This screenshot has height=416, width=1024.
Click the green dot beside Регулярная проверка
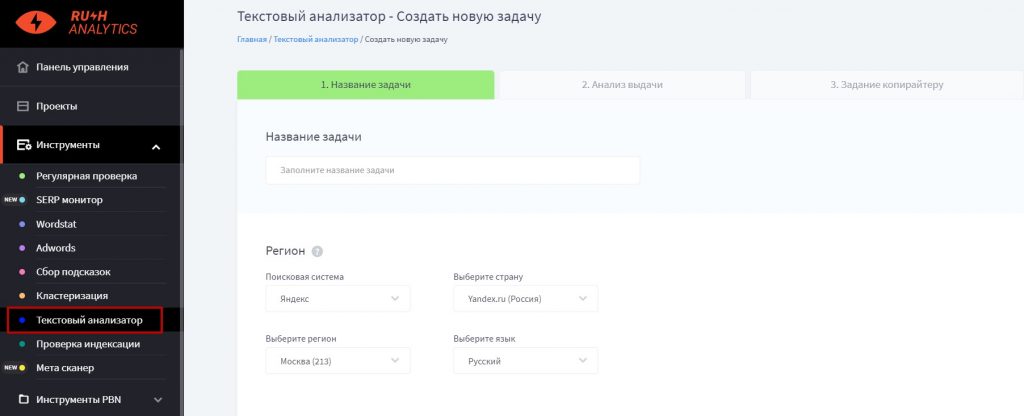(x=22, y=176)
